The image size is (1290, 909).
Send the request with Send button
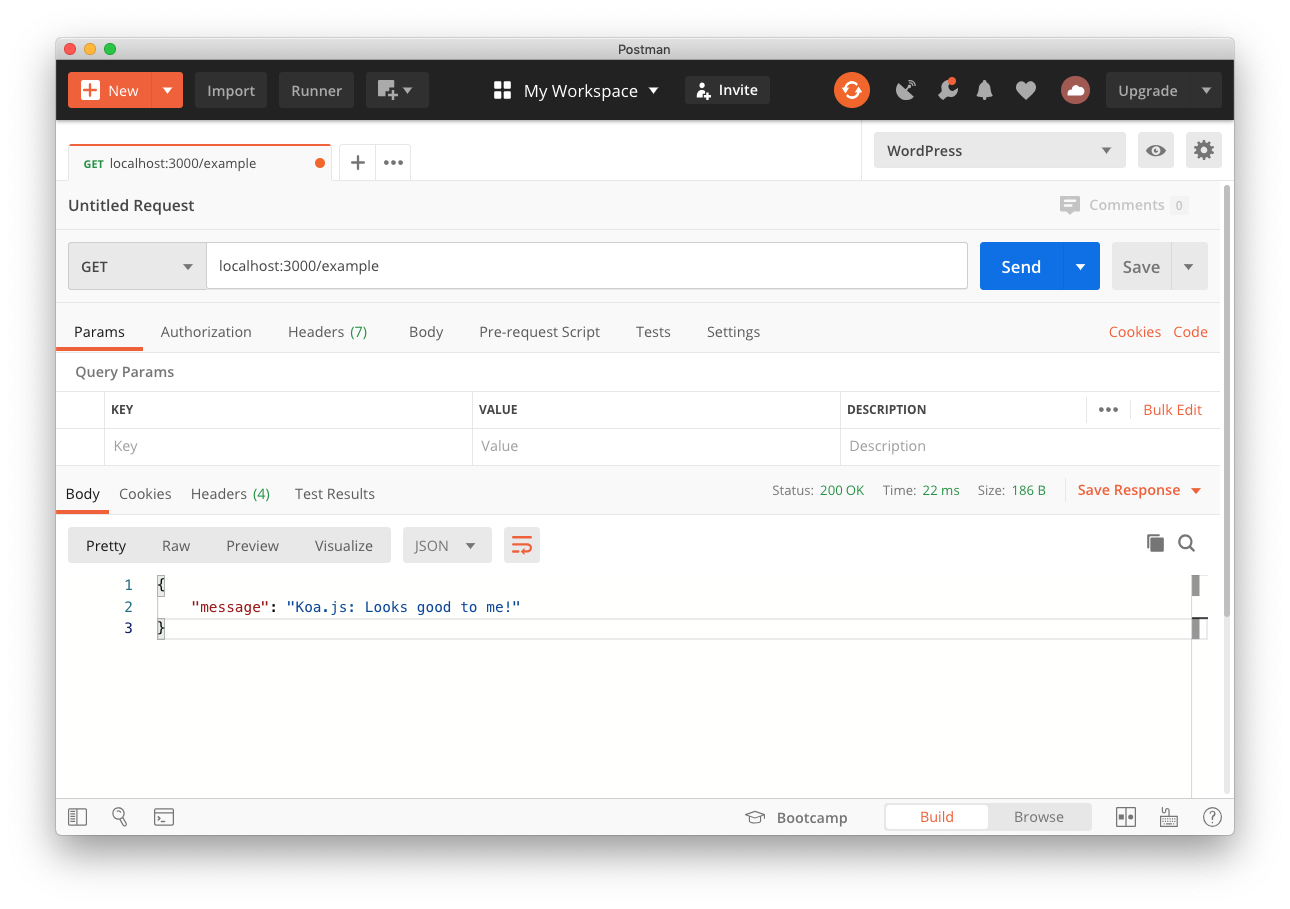coord(1021,266)
